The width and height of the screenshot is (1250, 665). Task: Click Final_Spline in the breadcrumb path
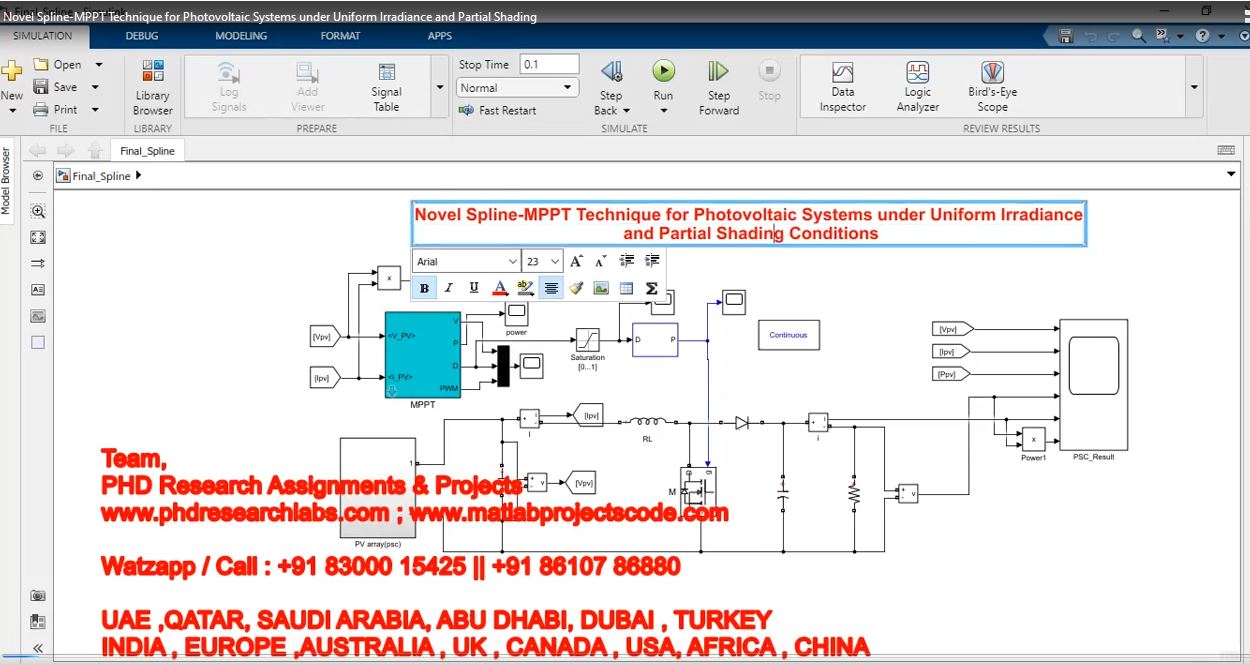[x=101, y=176]
